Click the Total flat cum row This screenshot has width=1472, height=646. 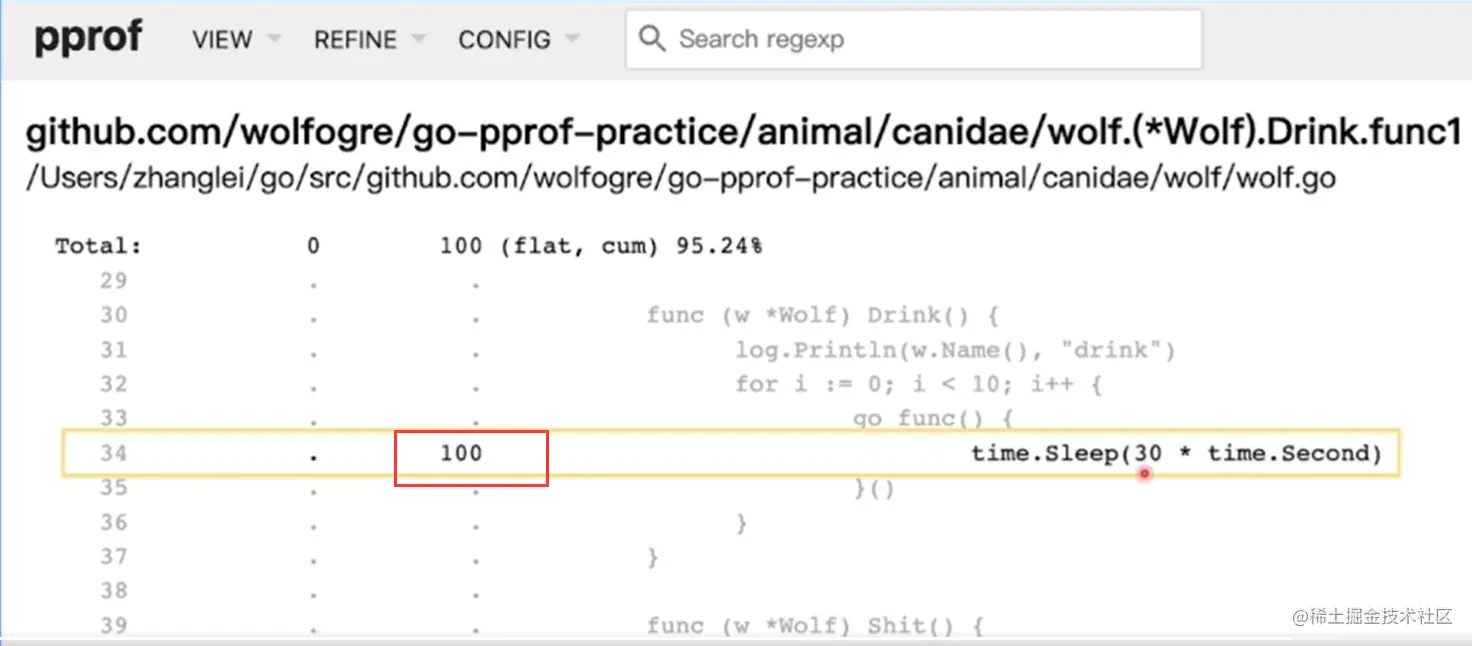[409, 246]
